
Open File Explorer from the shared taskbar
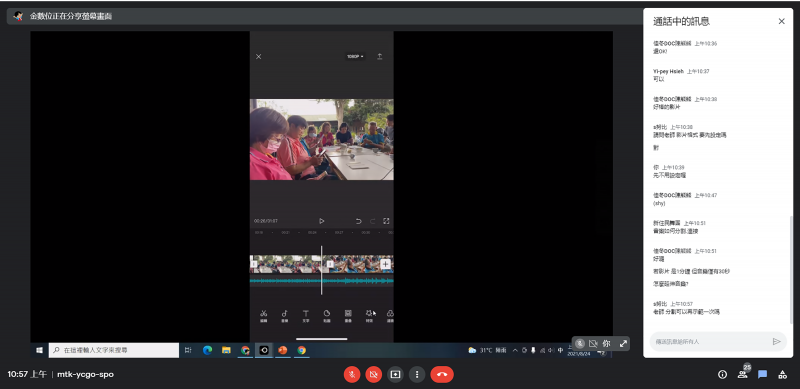click(227, 350)
